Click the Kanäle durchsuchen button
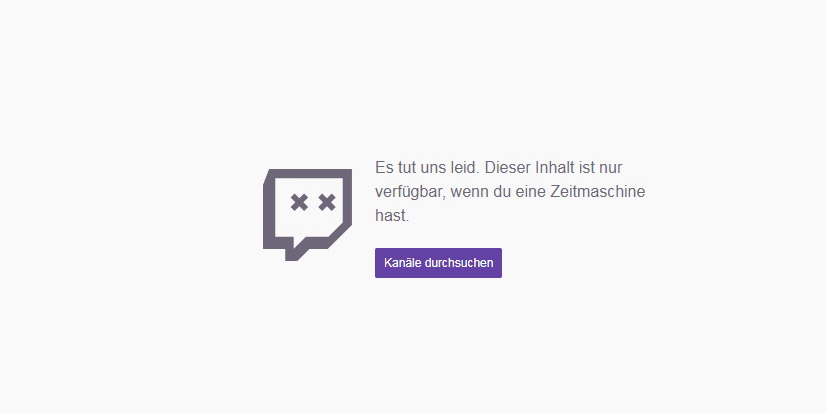Screen dimensions: 826x413 (x=438, y=263)
